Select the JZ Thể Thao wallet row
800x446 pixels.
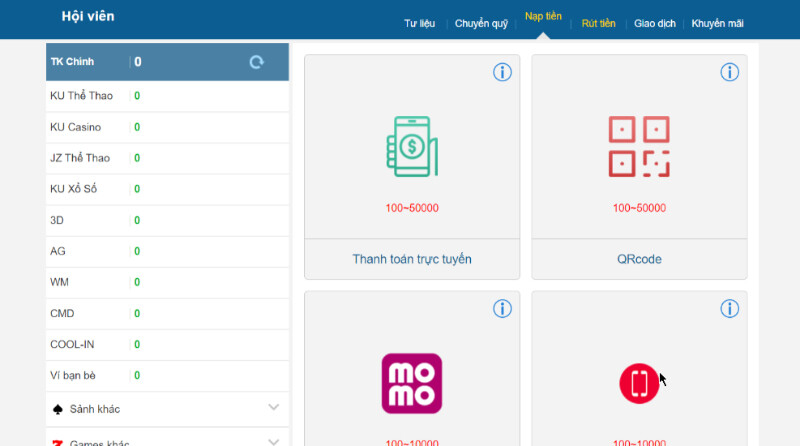(167, 158)
